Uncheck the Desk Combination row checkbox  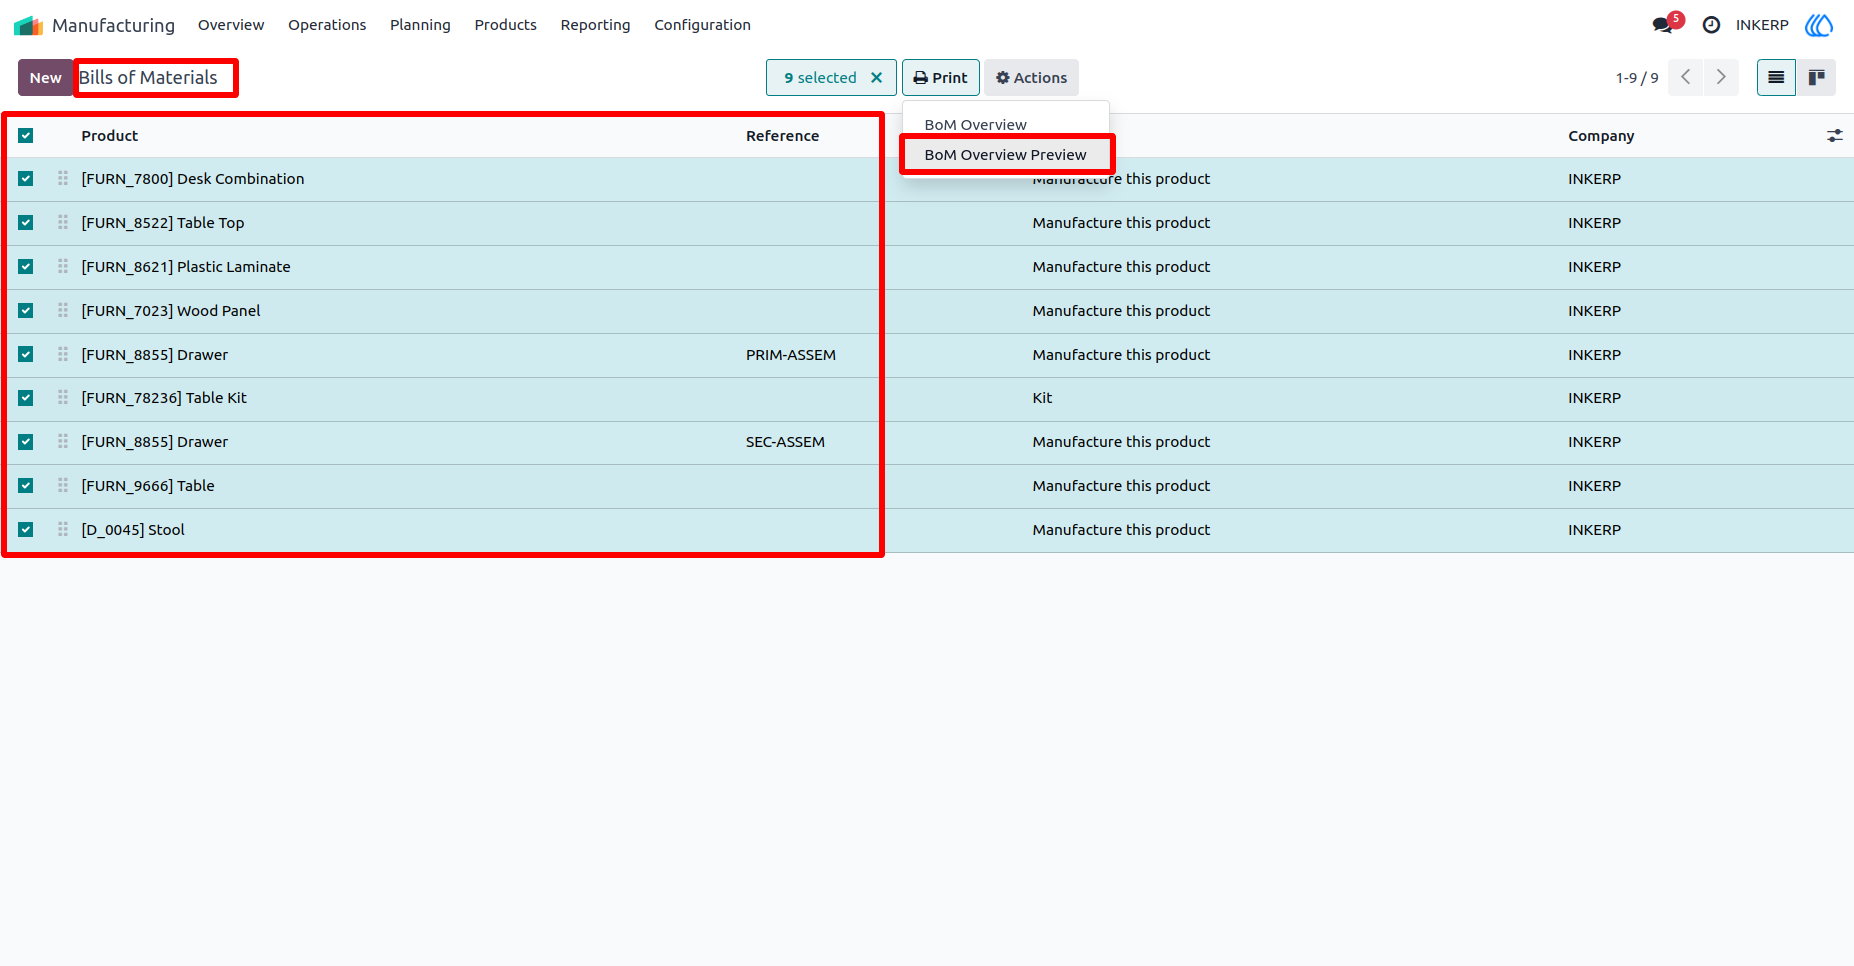26,179
